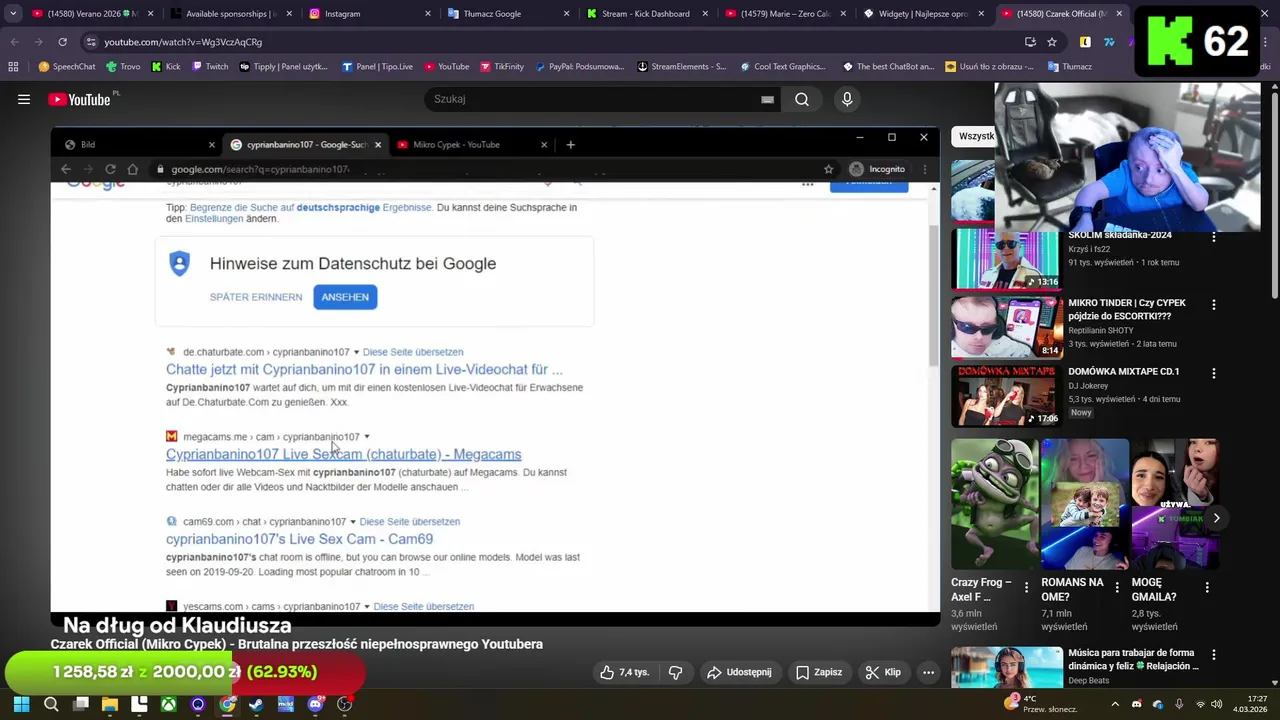This screenshot has width=1280, height=720.
Task: Expand hidden system tray icons chevron
Action: (x=1115, y=704)
